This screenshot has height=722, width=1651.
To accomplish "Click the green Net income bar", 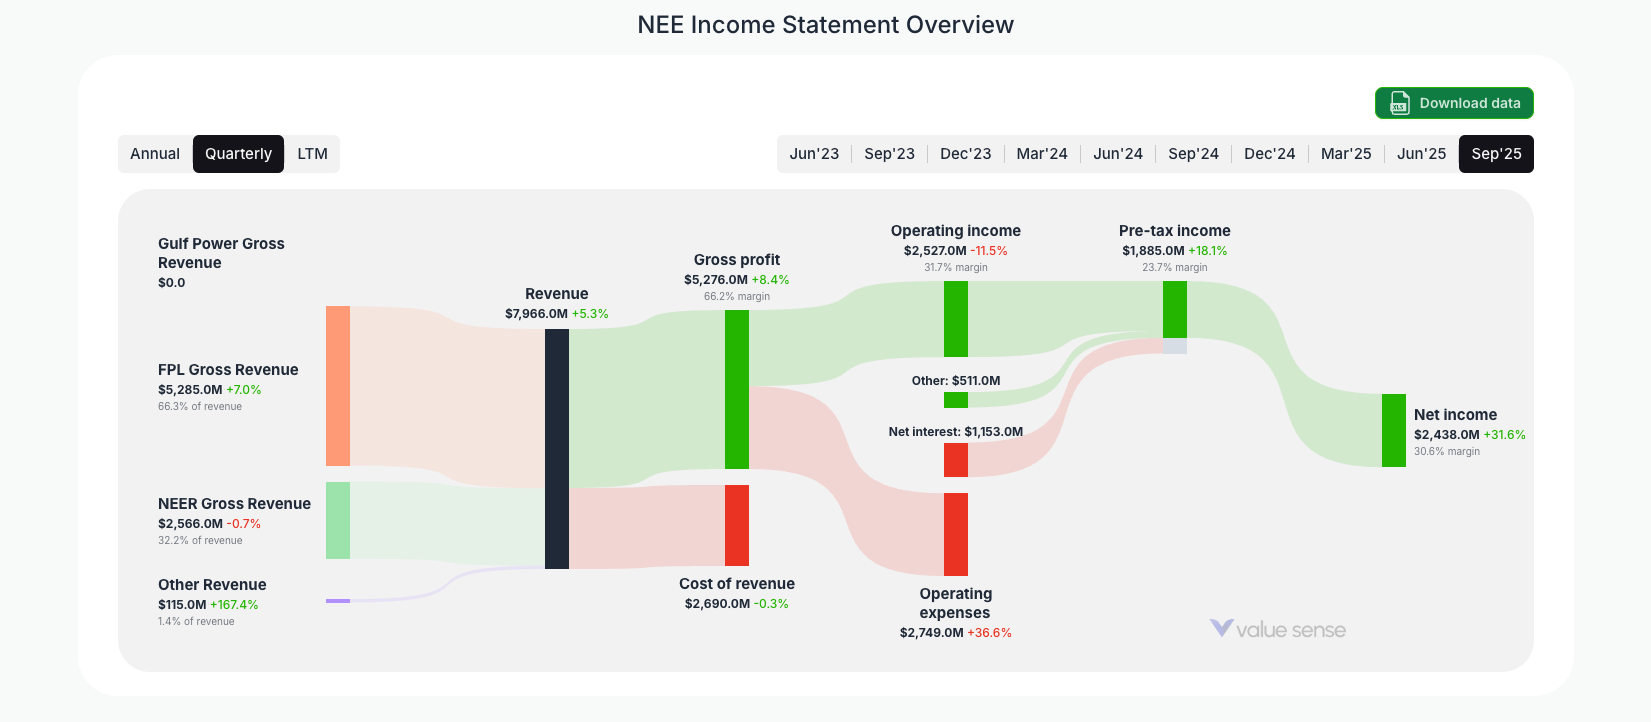I will (1394, 431).
